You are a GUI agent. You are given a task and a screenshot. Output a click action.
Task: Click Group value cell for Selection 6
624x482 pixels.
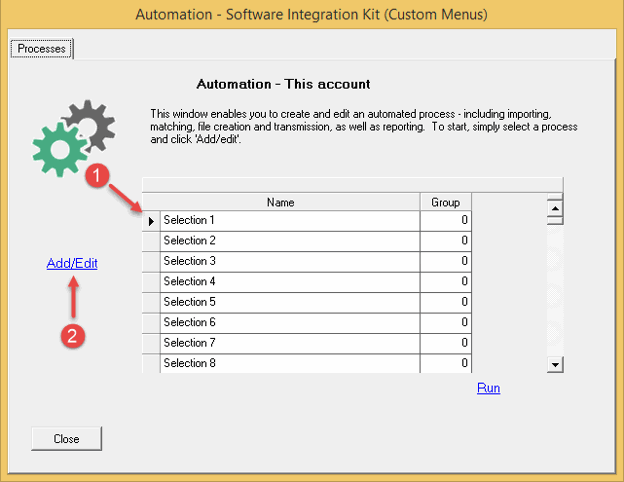[446, 323]
